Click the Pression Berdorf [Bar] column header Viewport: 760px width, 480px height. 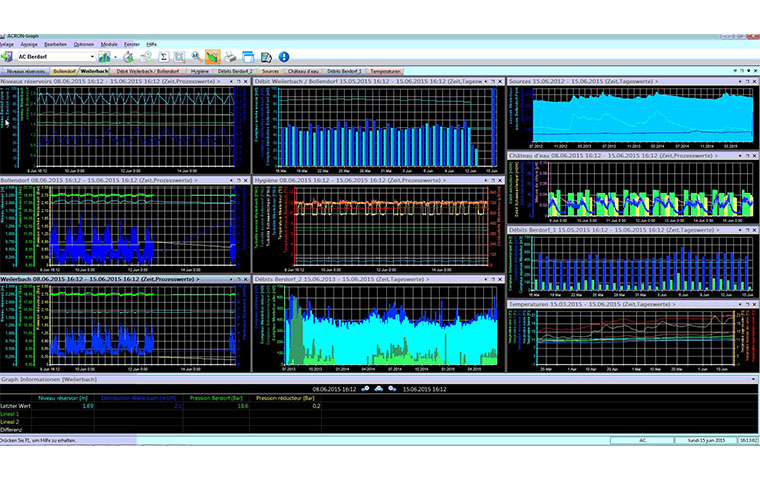coord(216,398)
